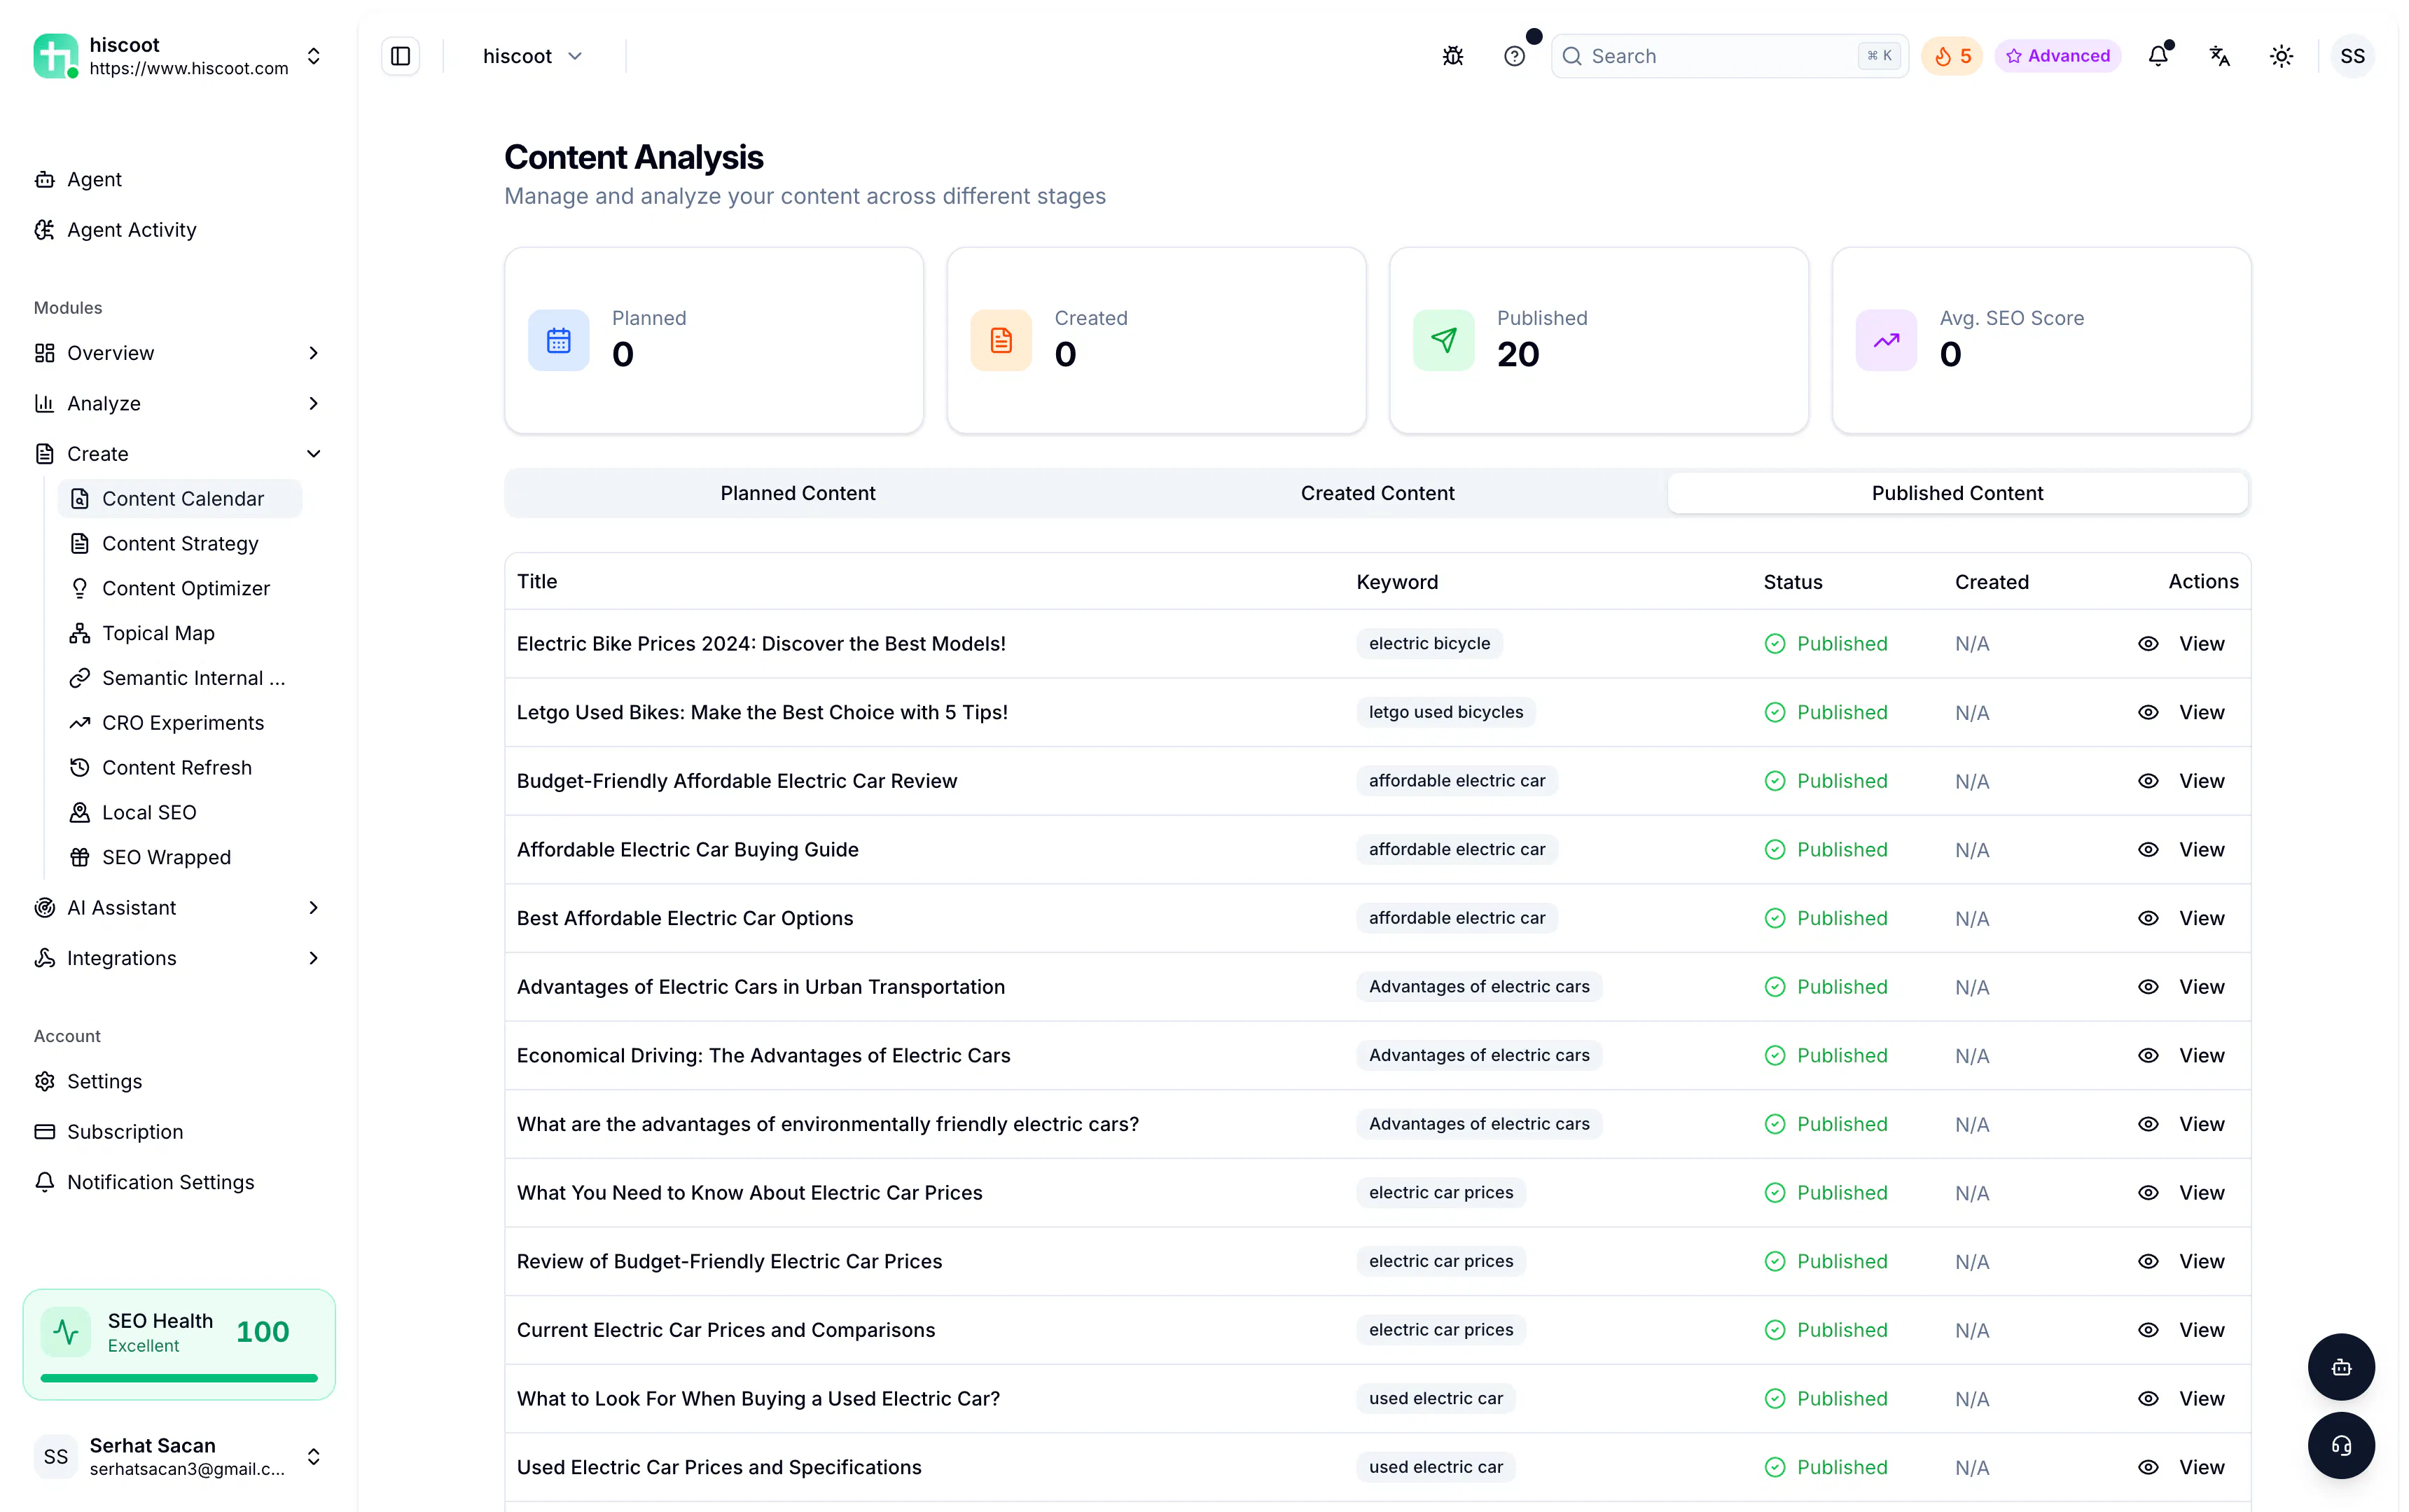The image size is (2409, 1512).
Task: Click the flame credits badge showing 5
Action: tap(1951, 56)
